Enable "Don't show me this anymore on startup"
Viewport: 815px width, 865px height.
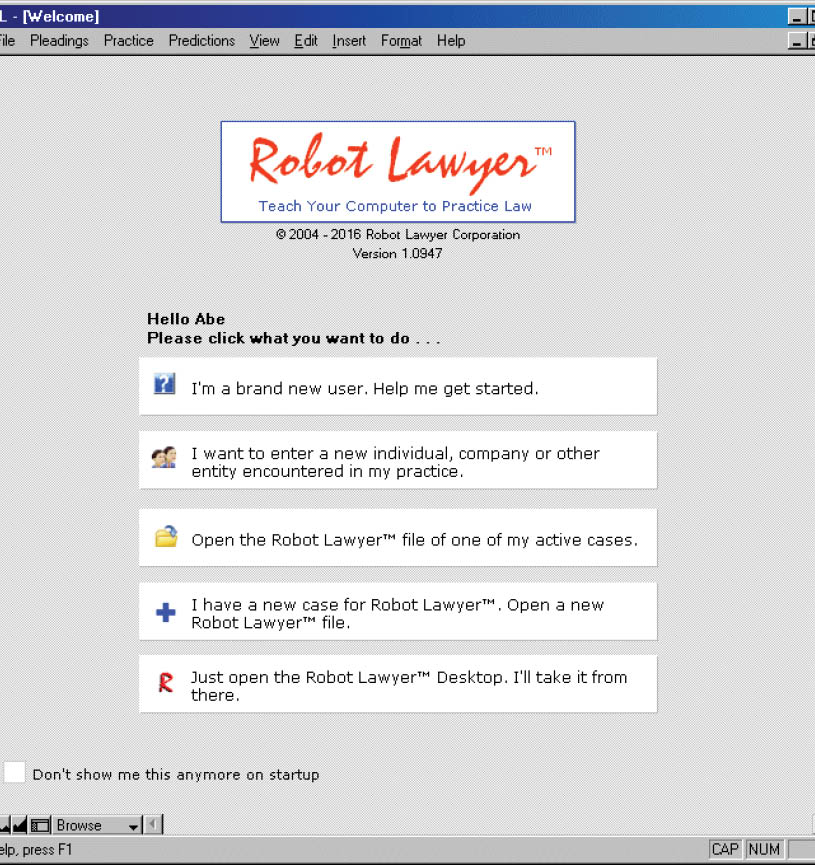[14, 773]
